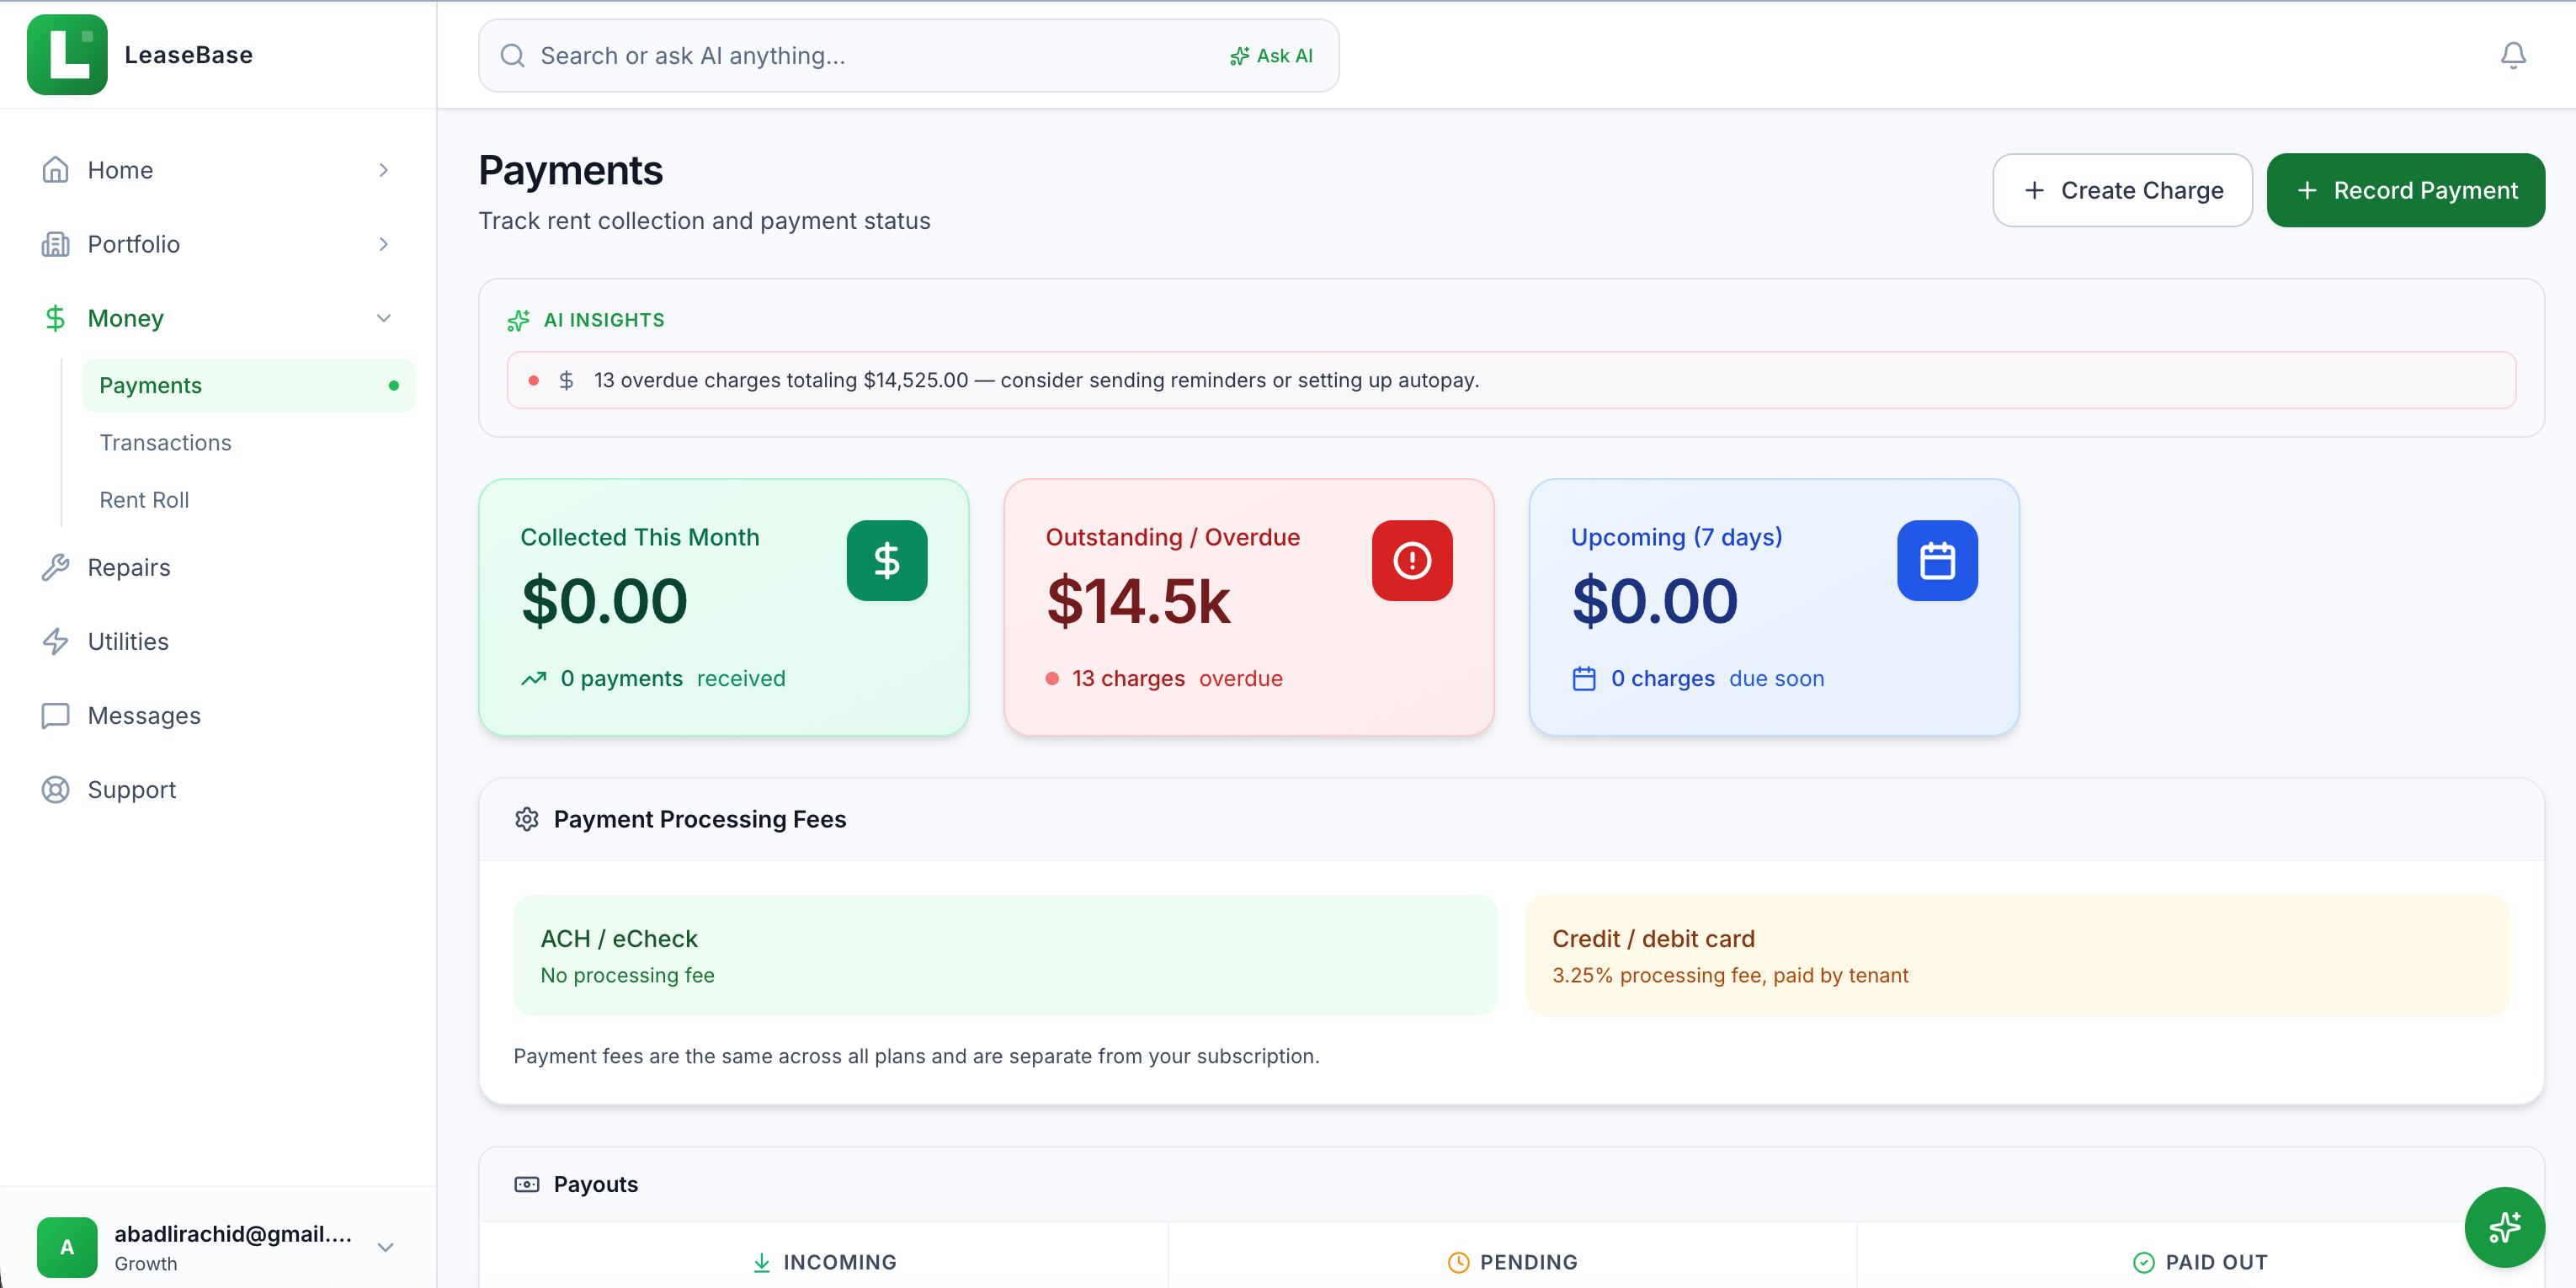Click the Messages chat bubble icon
This screenshot has height=1288, width=2576.
coord(55,716)
